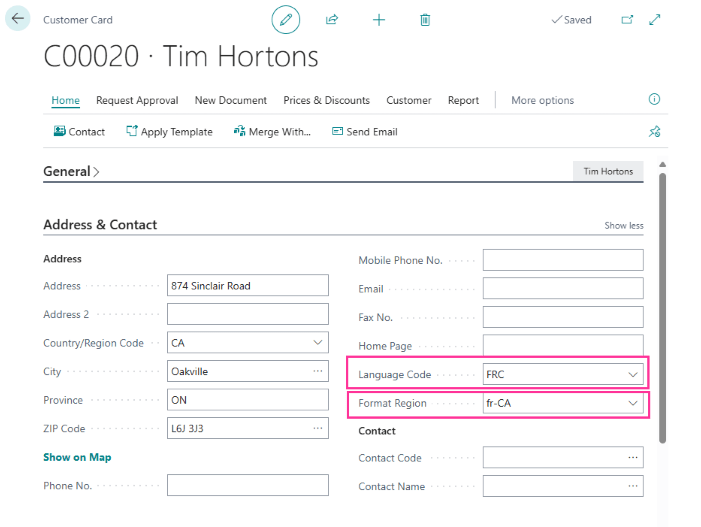Open the Language Code dropdown
Image resolution: width=701 pixels, height=527 pixels.
[632, 375]
